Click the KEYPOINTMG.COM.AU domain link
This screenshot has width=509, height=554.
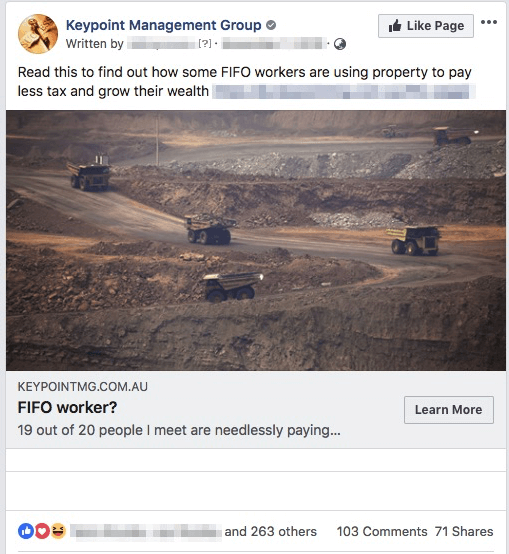83,387
